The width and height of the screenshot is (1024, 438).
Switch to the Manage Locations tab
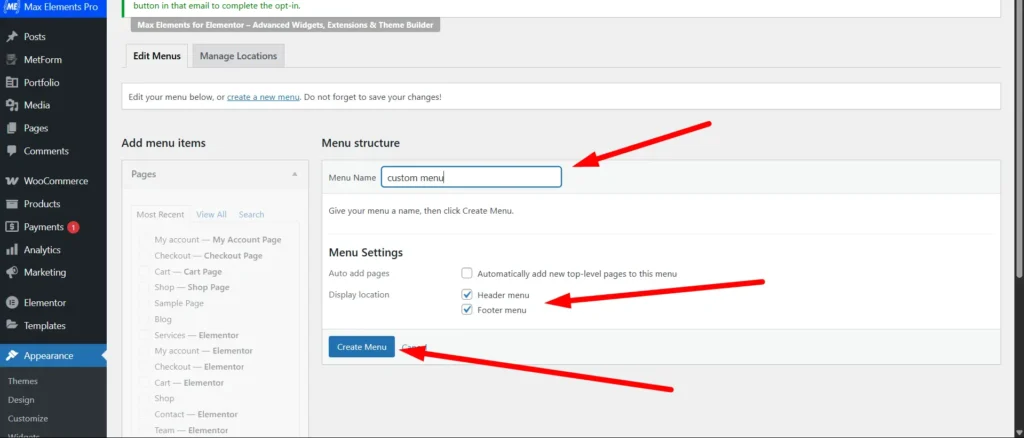[x=238, y=56]
